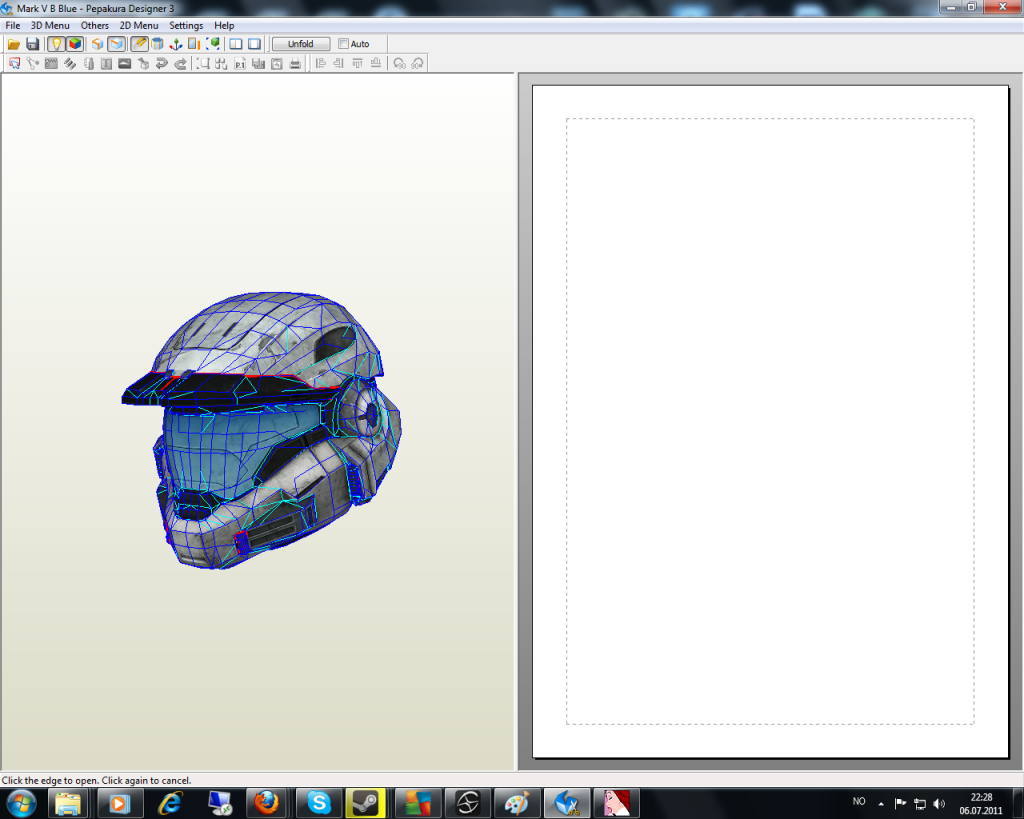Image resolution: width=1024 pixels, height=819 pixels.
Task: Open the Settings menu
Action: [x=186, y=25]
